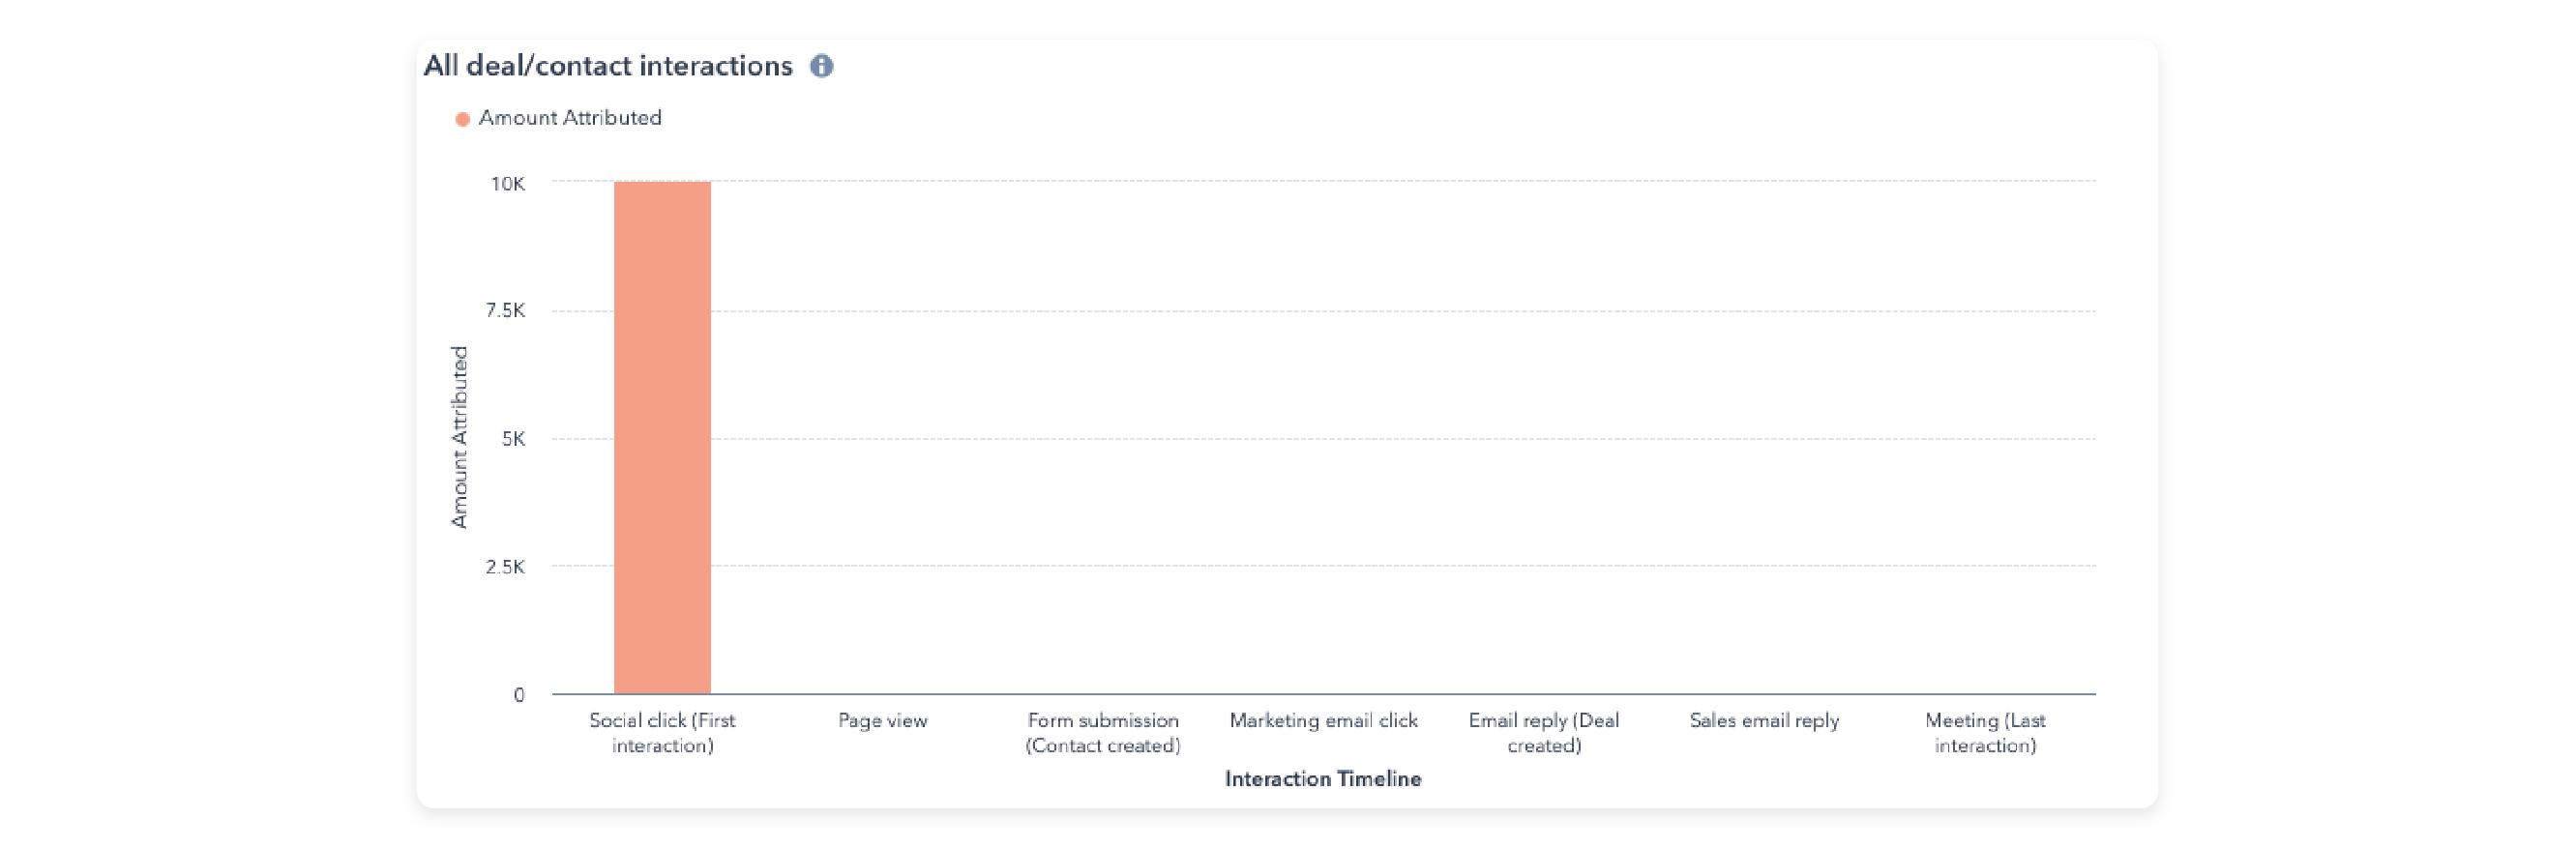The height and width of the screenshot is (848, 2576).
Task: Toggle the Amount Attributed legend label
Action: tap(569, 118)
